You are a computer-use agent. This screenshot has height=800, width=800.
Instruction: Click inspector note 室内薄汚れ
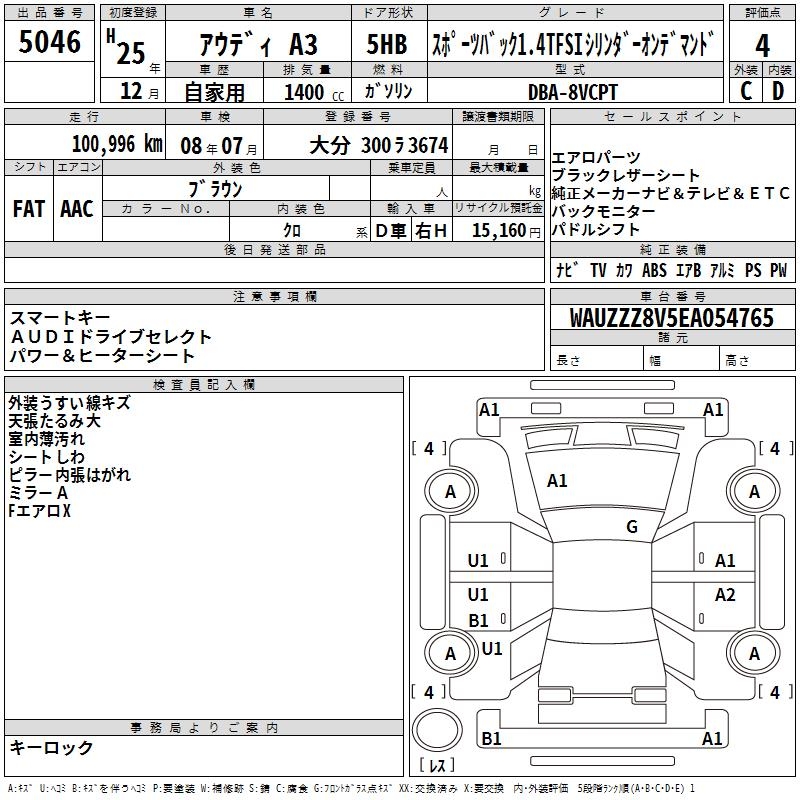tap(46, 439)
